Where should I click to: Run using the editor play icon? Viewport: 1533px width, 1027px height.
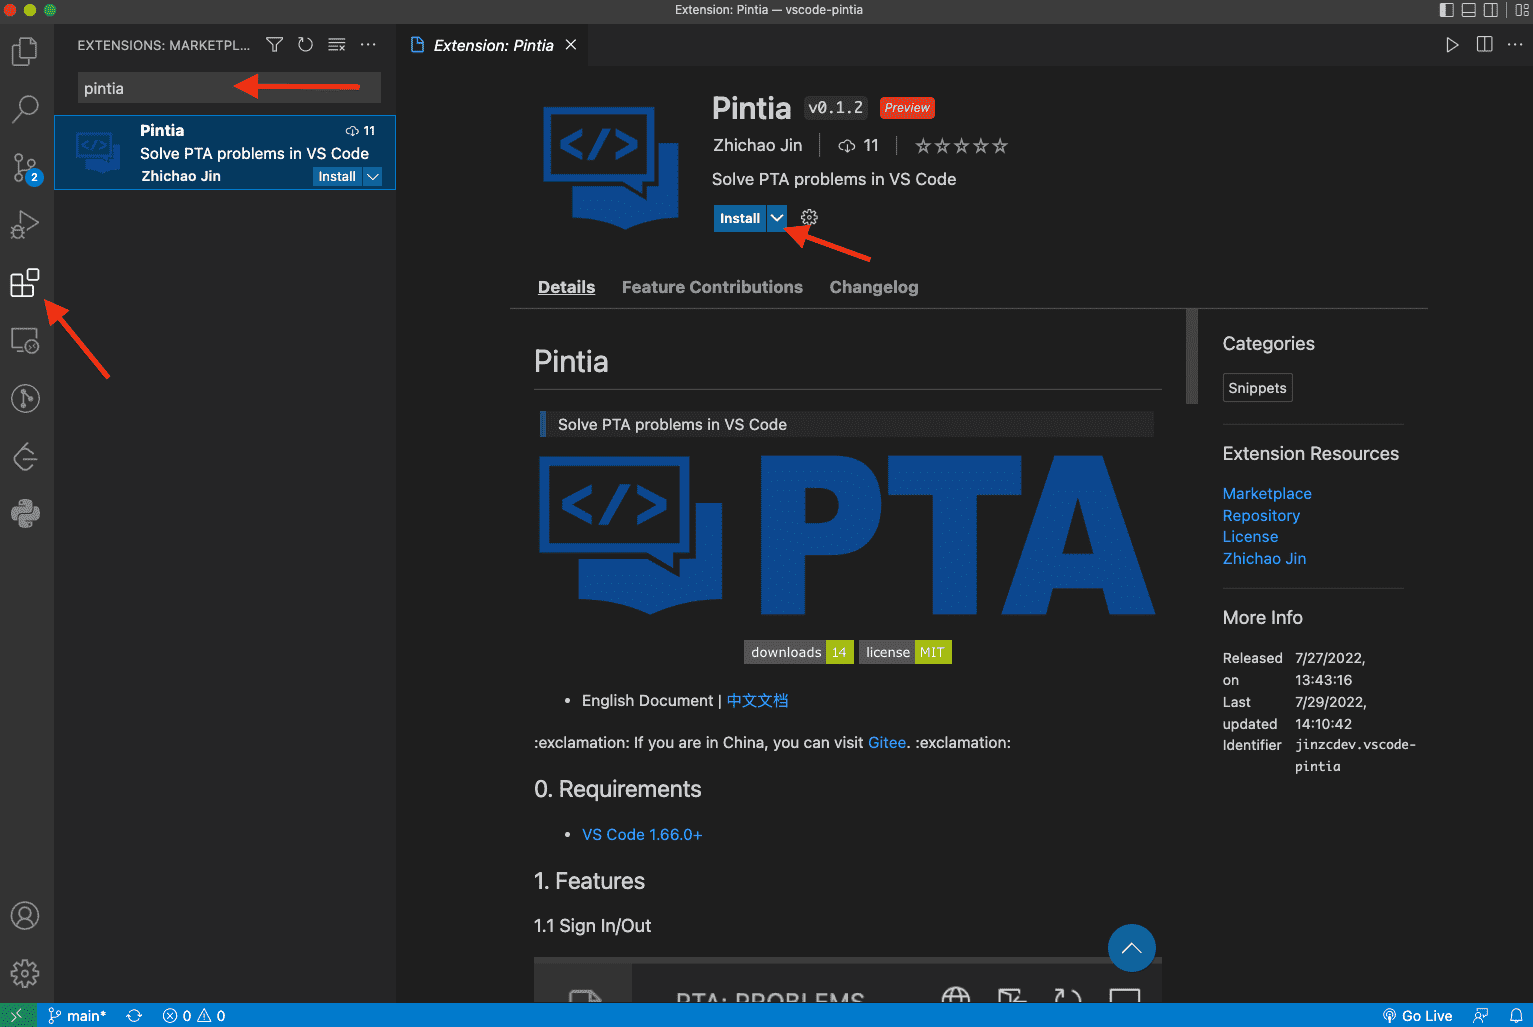(x=1452, y=45)
